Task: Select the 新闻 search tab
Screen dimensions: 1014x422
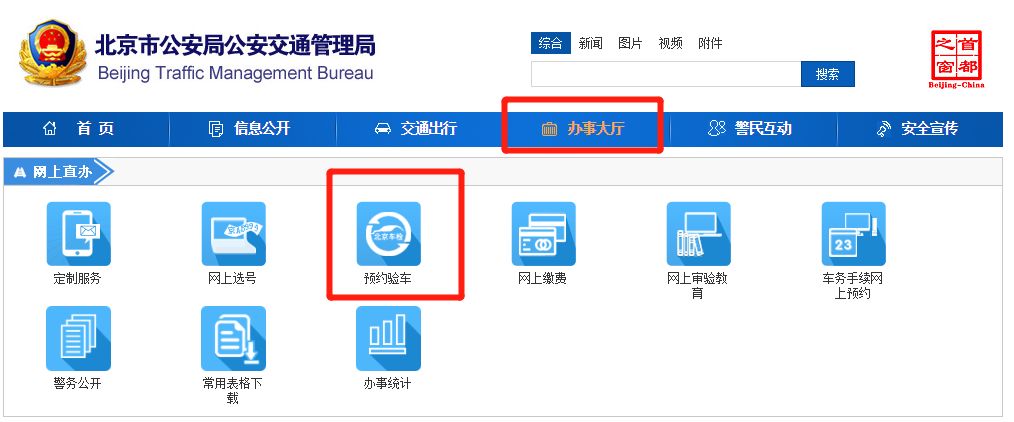Action: pyautogui.click(x=590, y=43)
